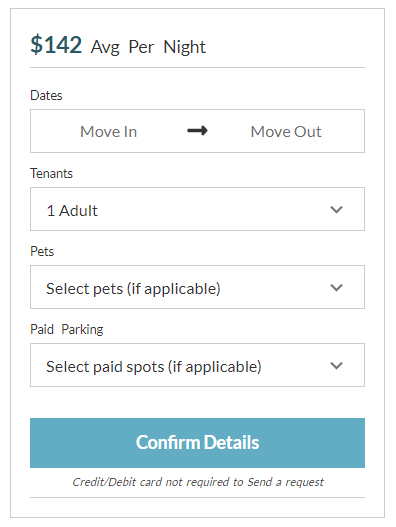Click the Dates field label

[46, 95]
